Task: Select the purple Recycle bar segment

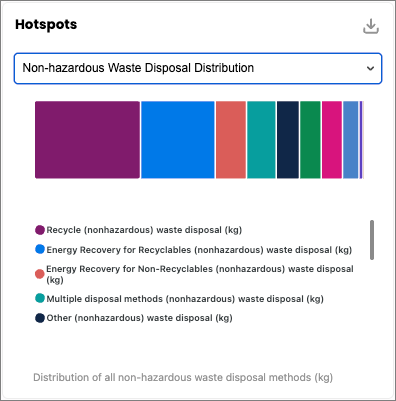Action: coord(87,140)
